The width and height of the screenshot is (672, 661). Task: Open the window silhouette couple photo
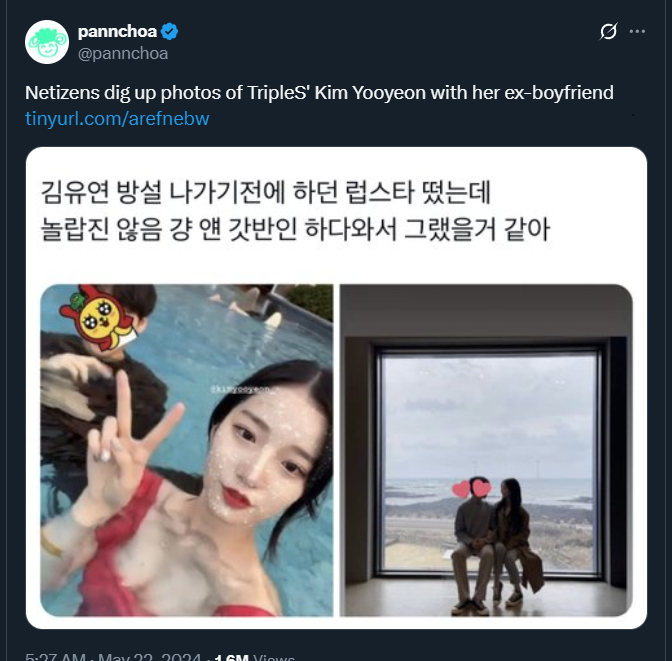pos(486,450)
